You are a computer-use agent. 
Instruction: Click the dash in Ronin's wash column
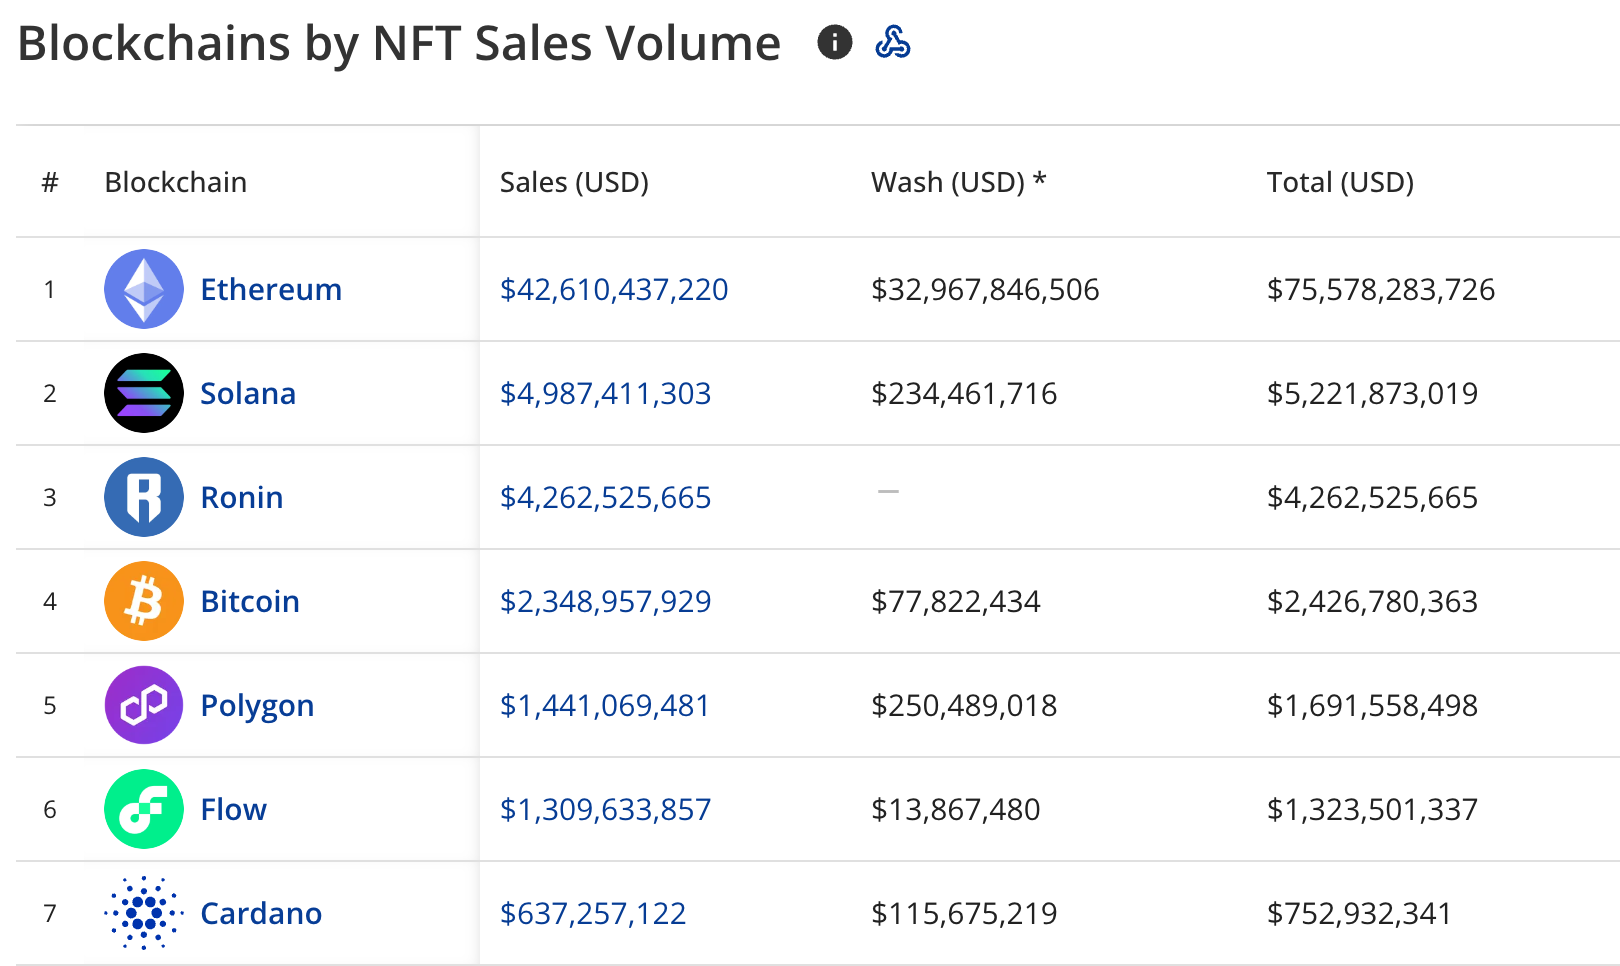888,491
